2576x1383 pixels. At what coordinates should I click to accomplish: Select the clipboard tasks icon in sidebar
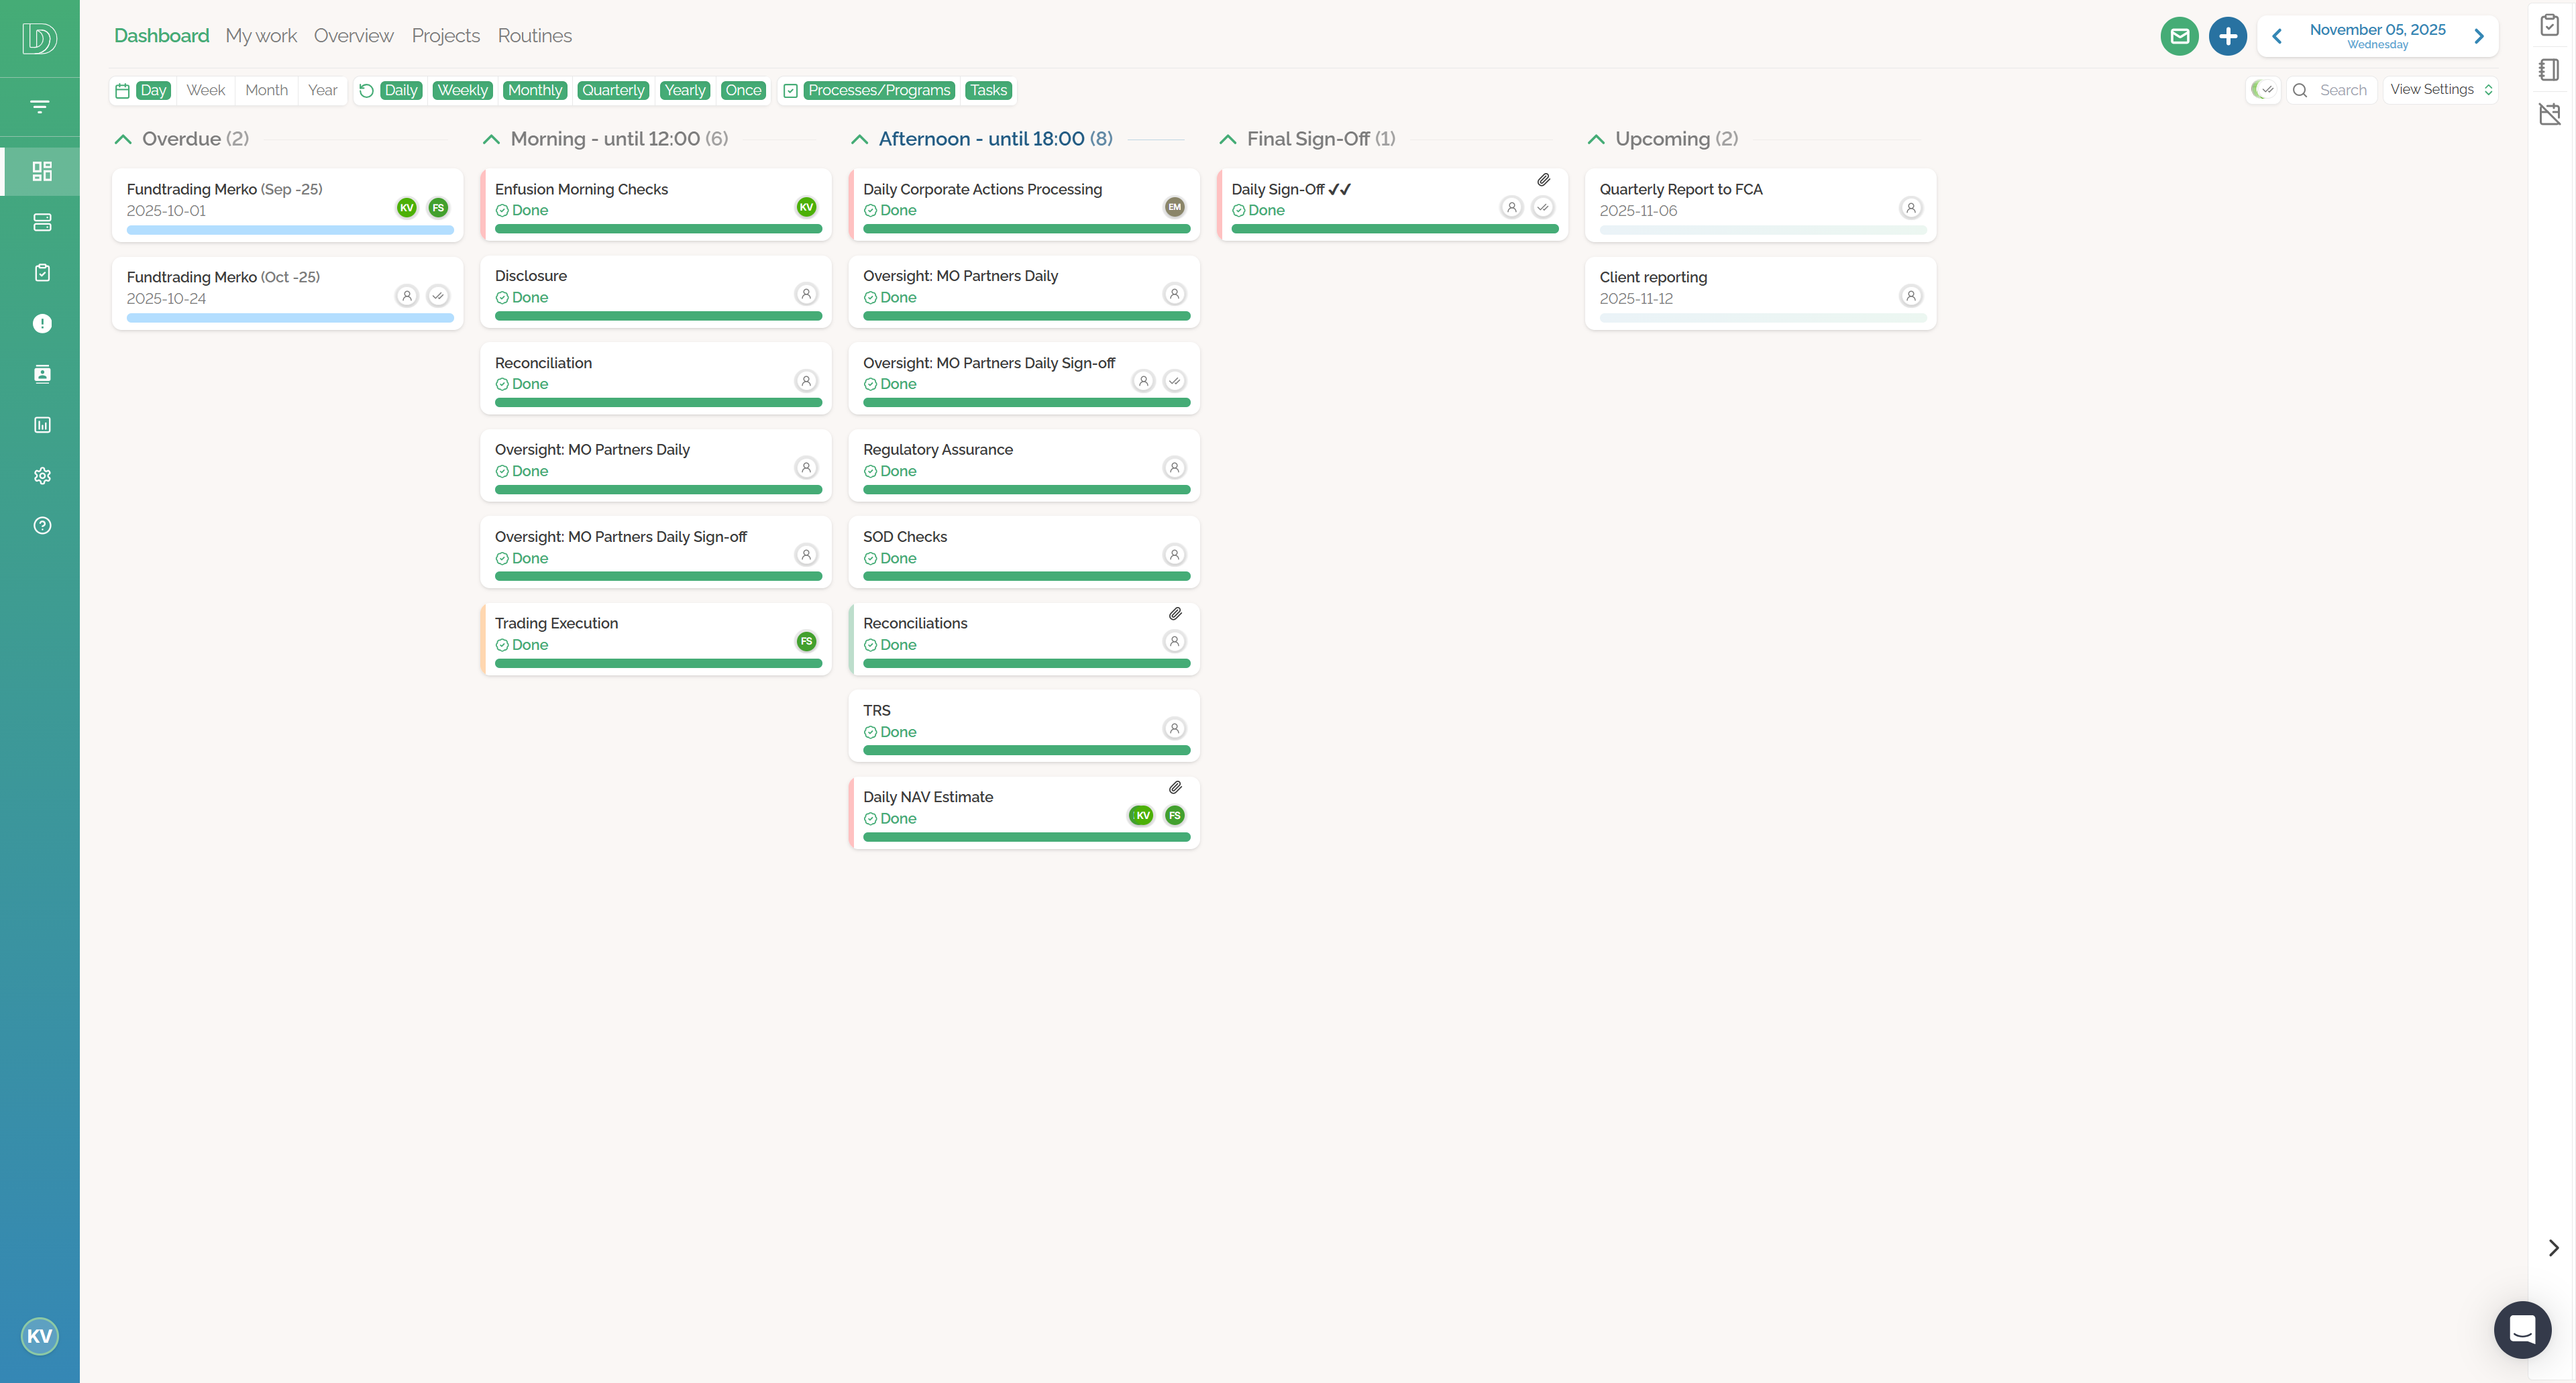pos(41,272)
